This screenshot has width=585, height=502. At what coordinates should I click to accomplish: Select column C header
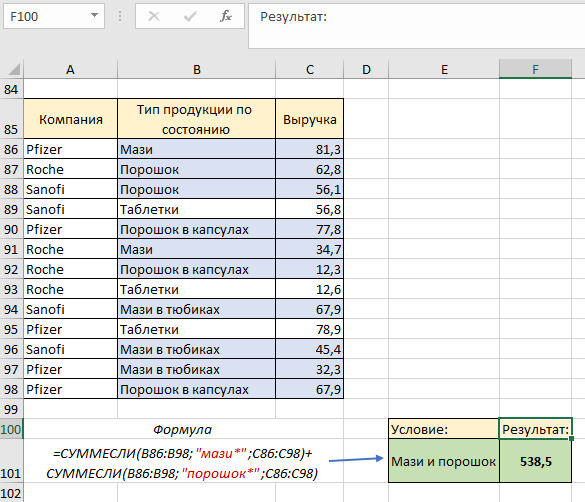[x=310, y=69]
